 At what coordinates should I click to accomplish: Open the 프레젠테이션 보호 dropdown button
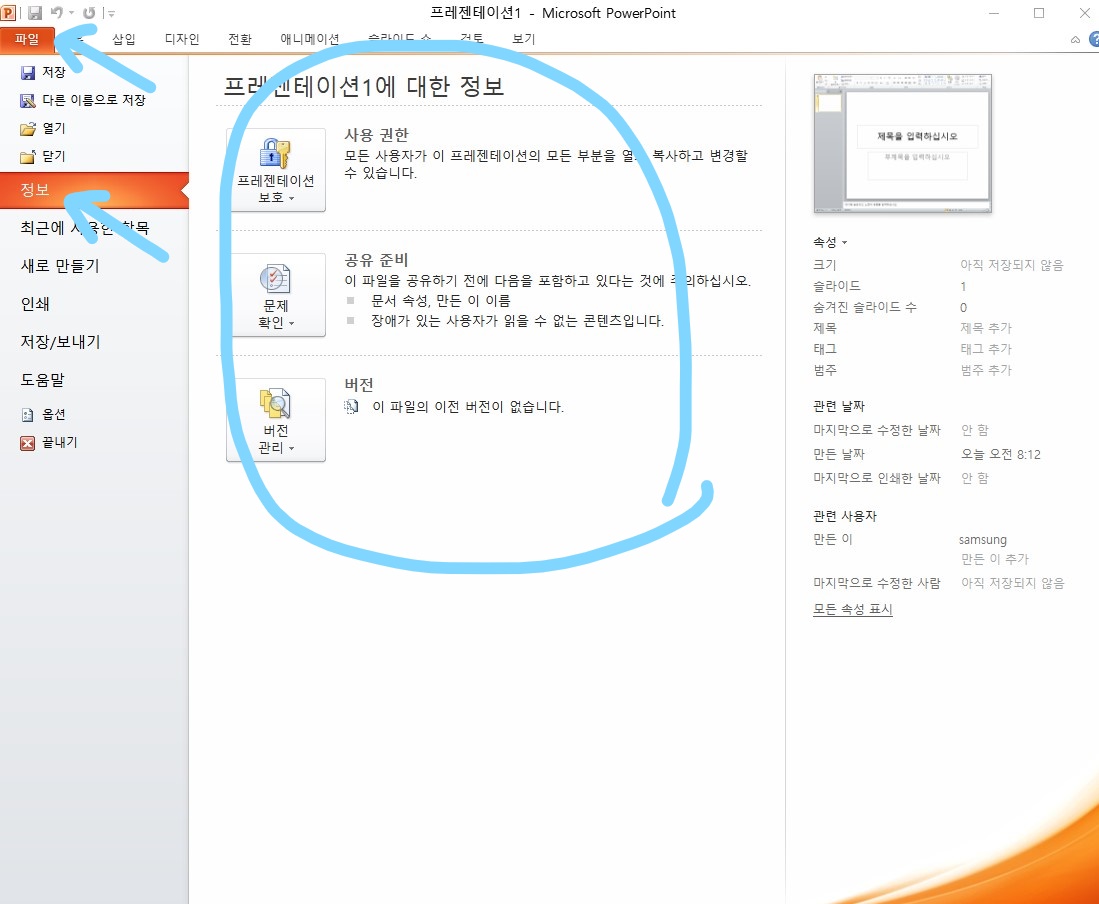(275, 170)
